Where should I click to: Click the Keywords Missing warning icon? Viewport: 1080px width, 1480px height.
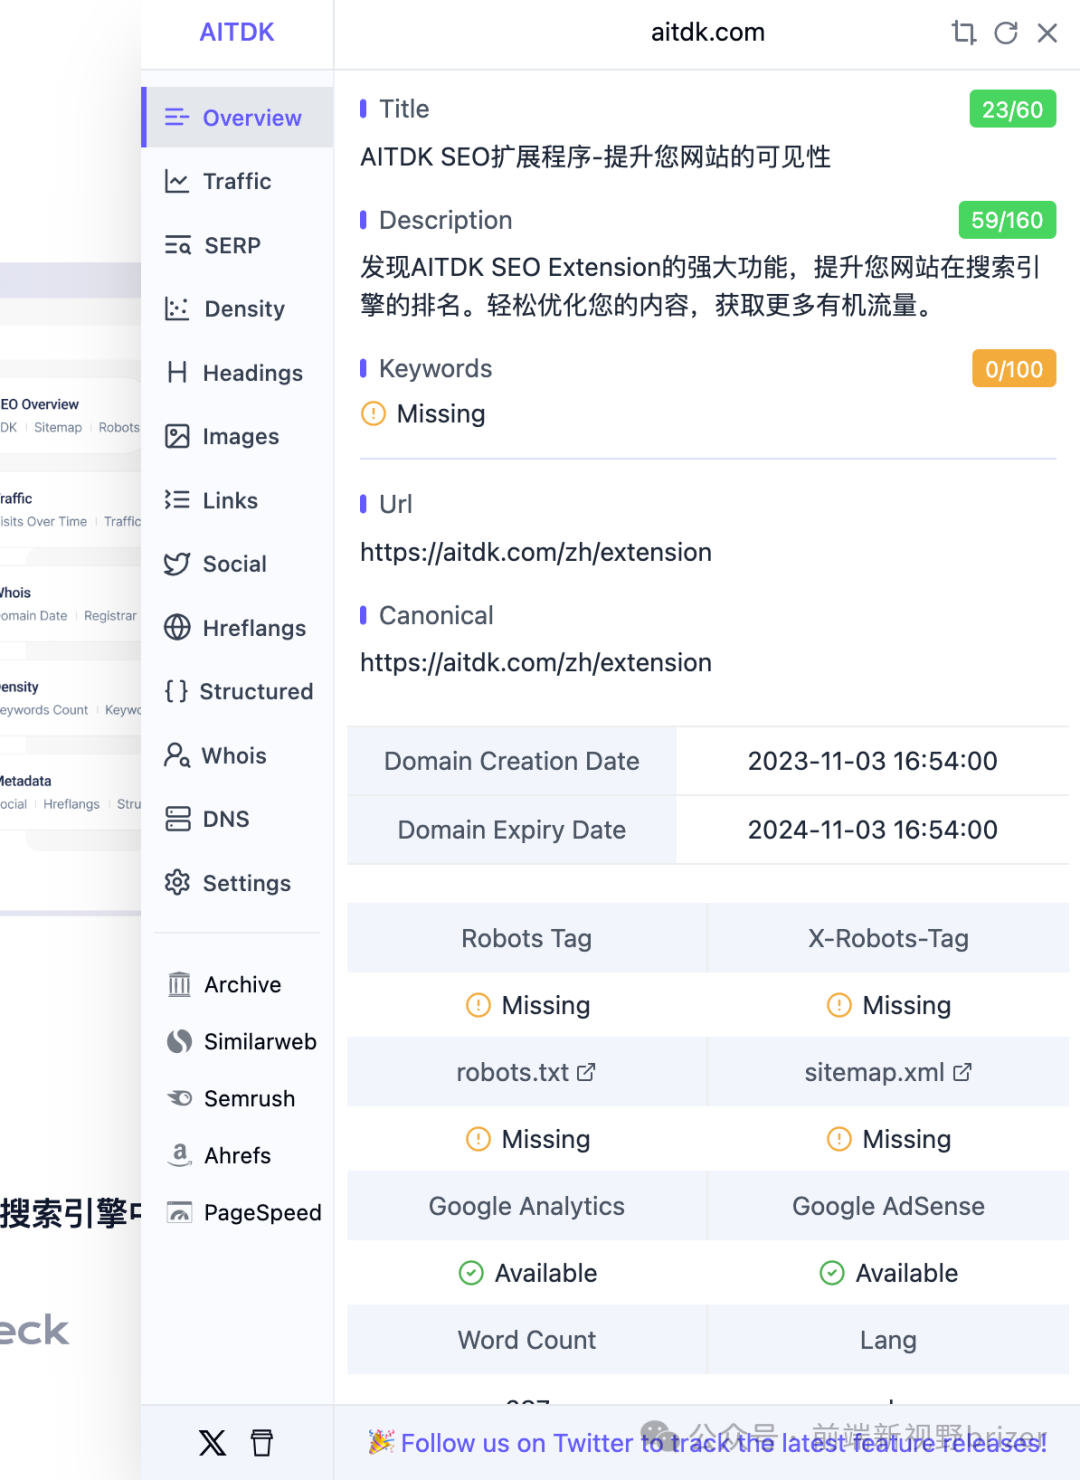pos(373,413)
